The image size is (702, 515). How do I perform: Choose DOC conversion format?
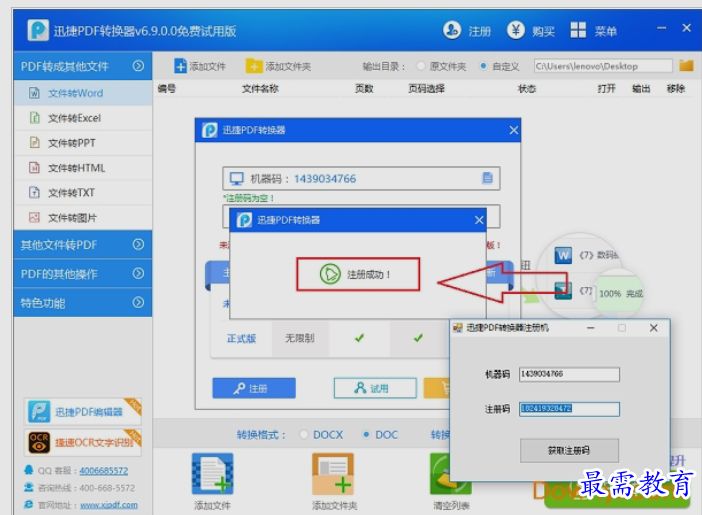point(366,434)
